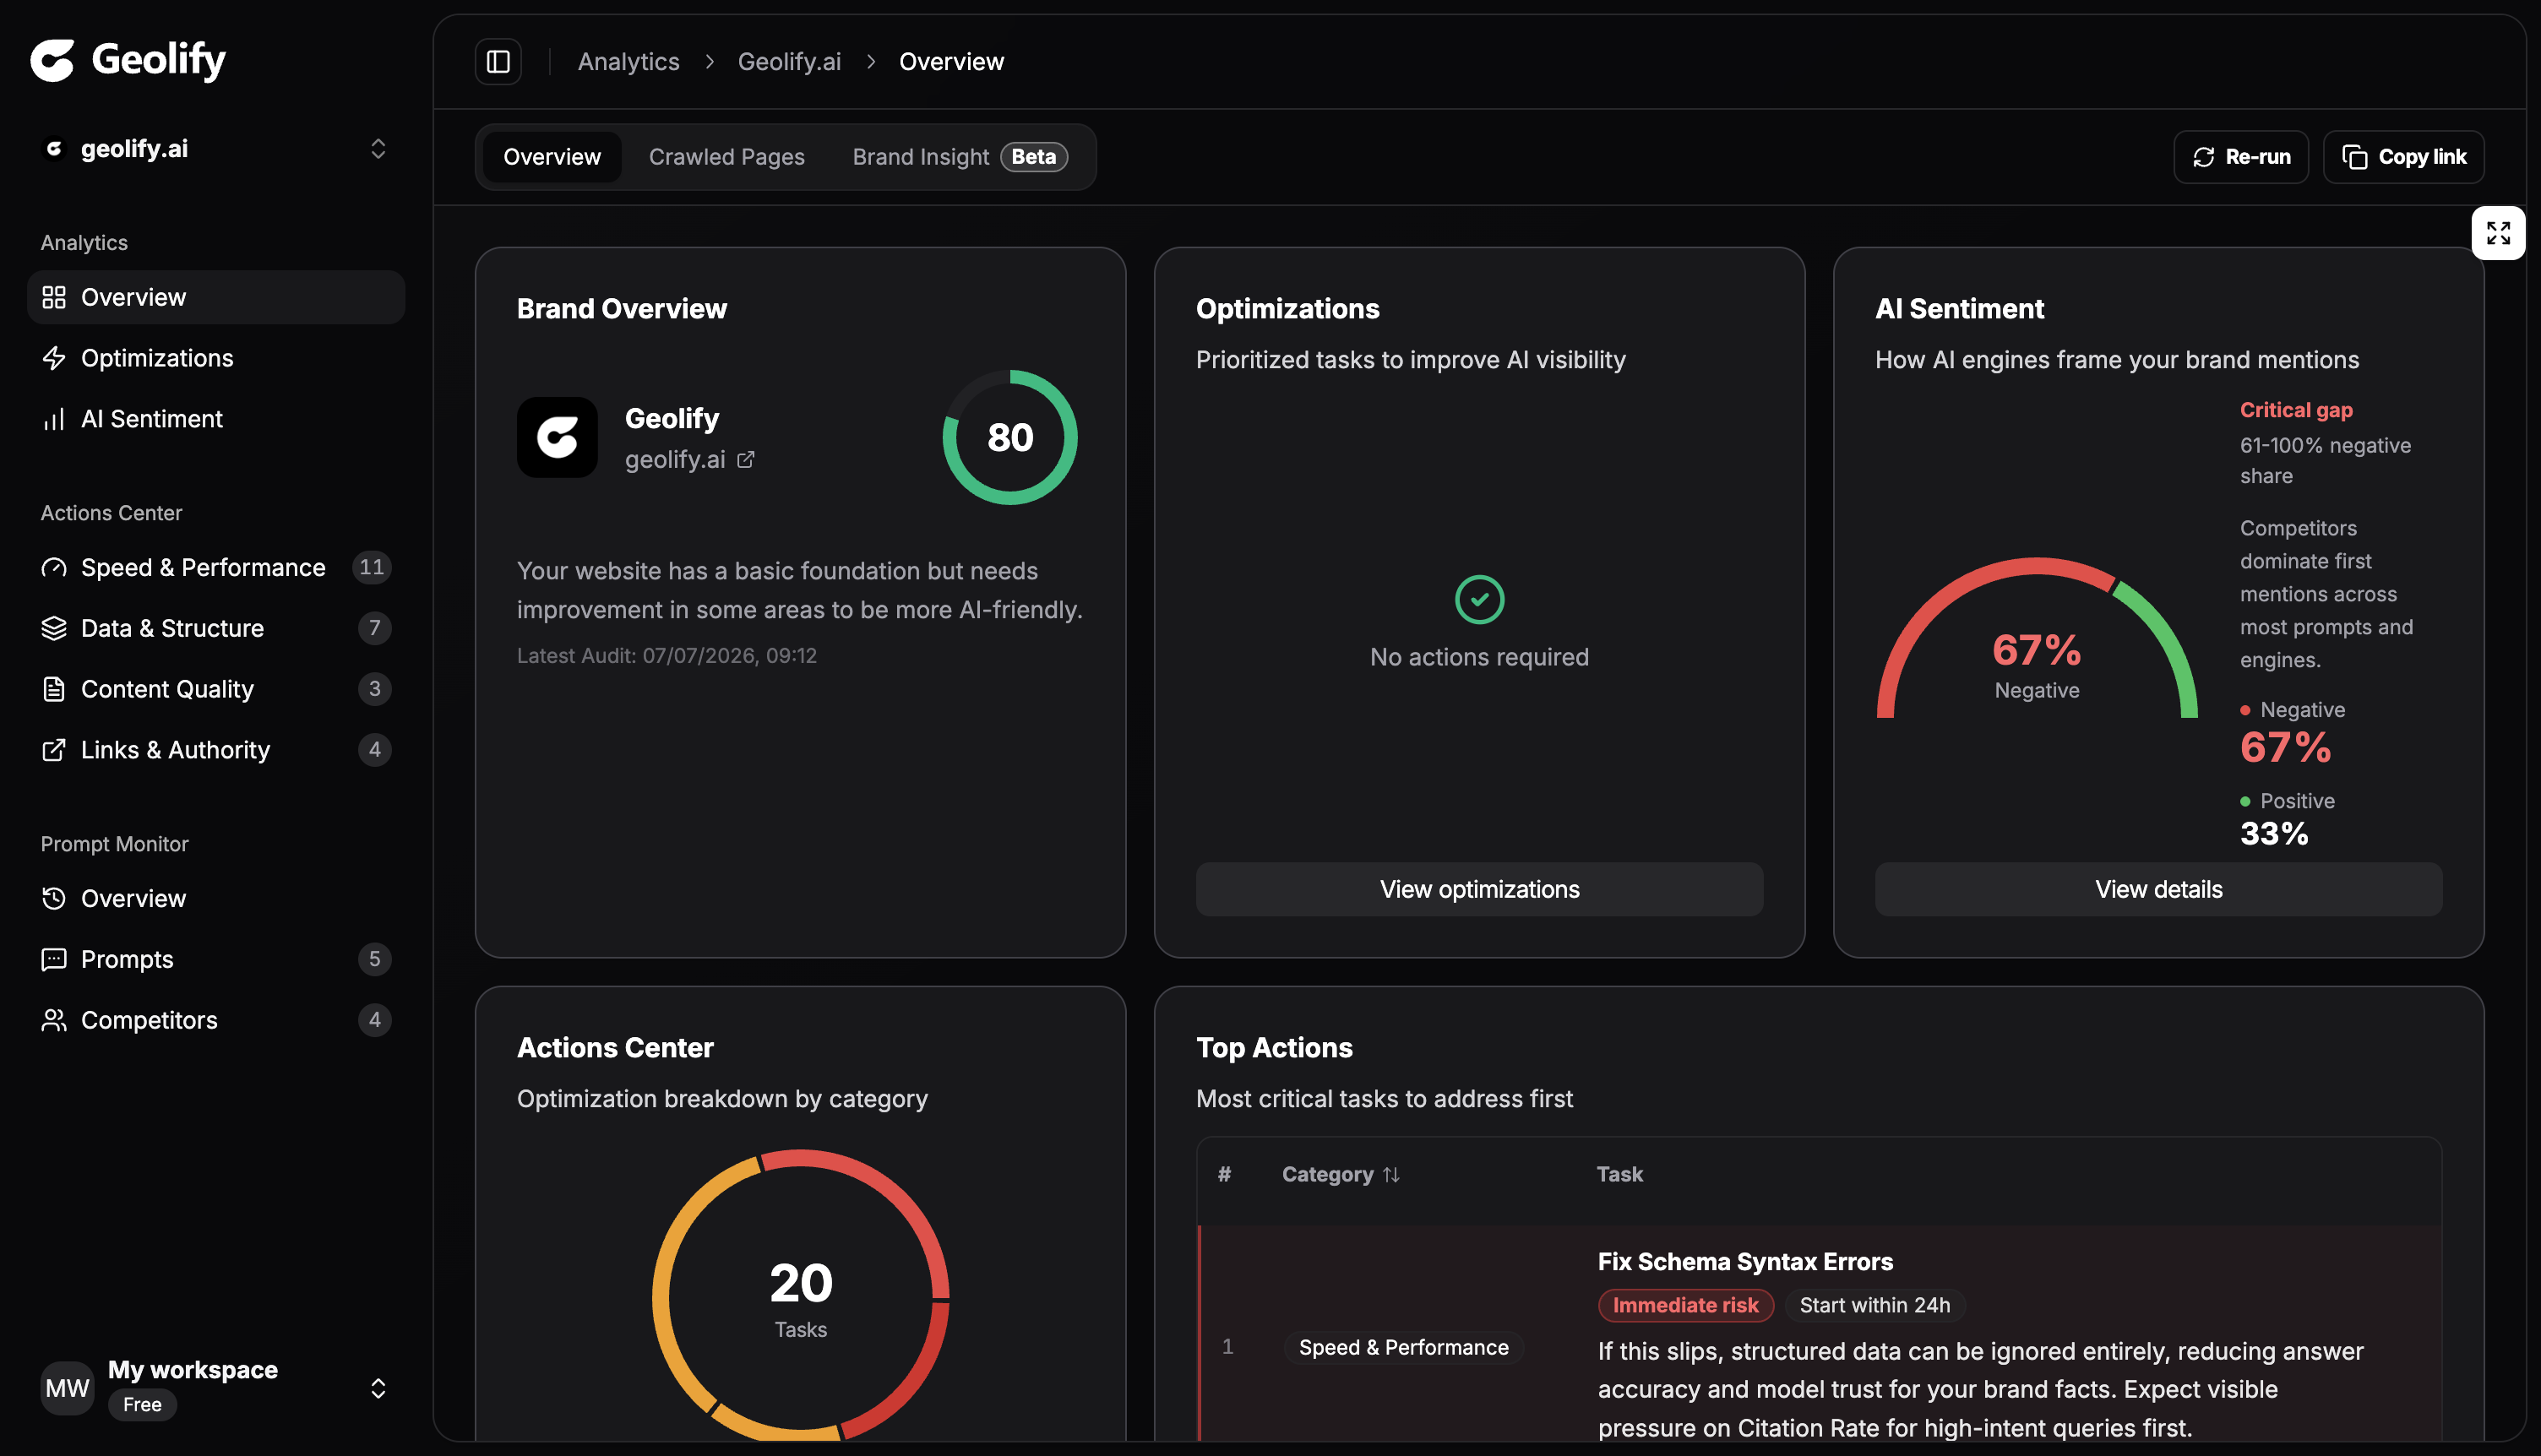The width and height of the screenshot is (2541, 1456).
Task: Click the AI Sentiment bar chart icon
Action: tap(54, 419)
